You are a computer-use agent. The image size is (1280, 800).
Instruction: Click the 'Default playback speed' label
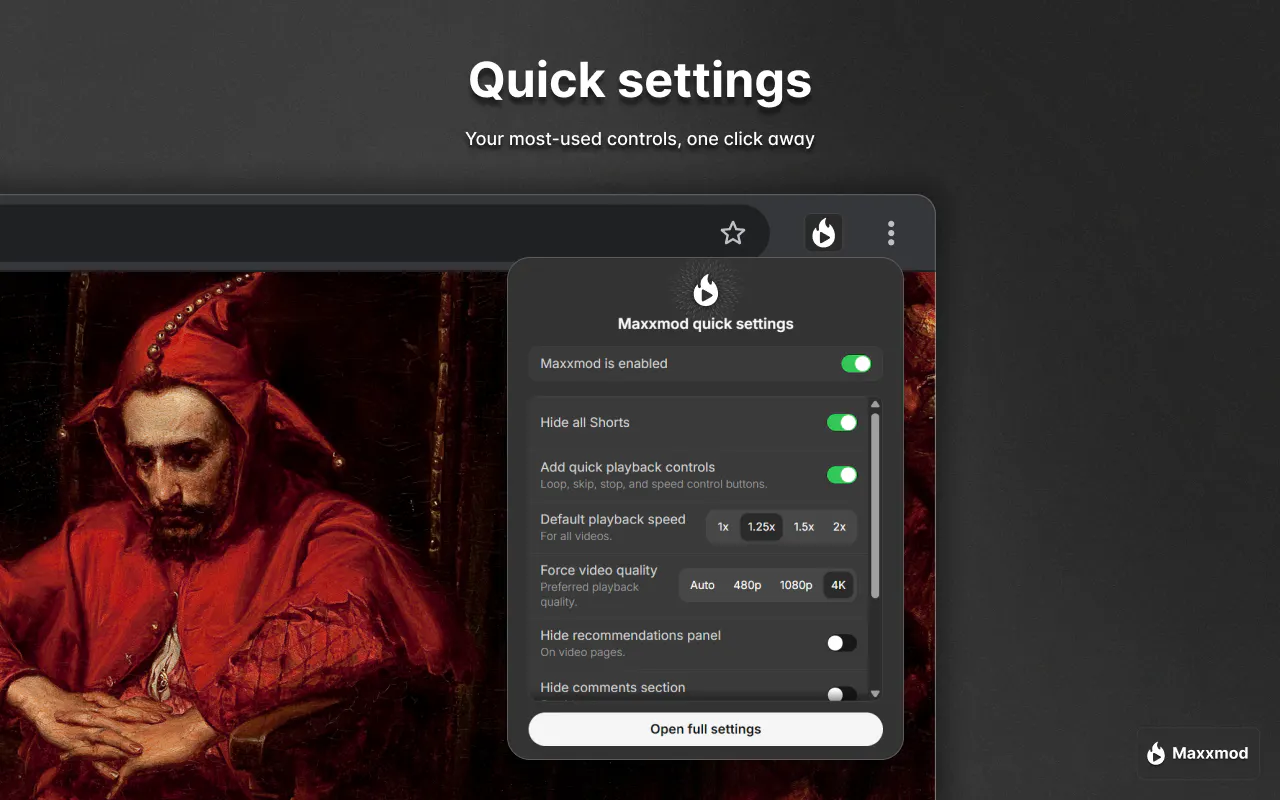click(613, 519)
